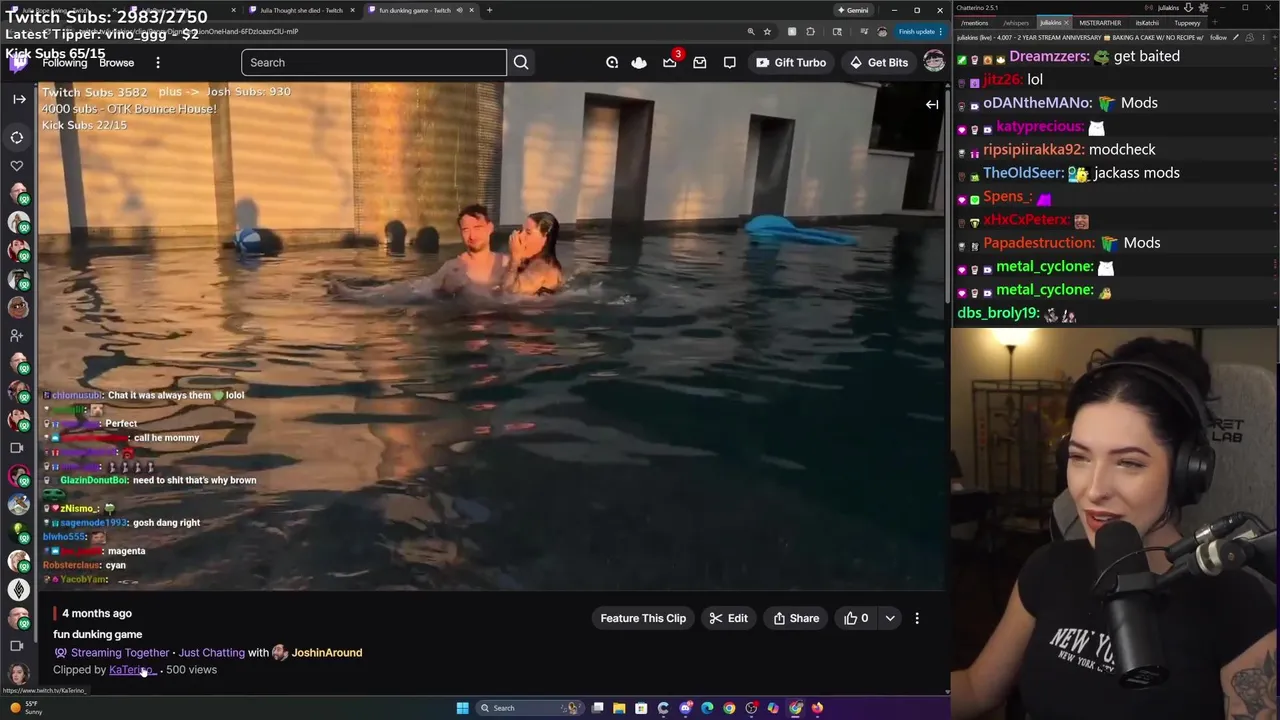Click the heart followed channels sidebar icon
The image size is (1280, 720).
(17, 166)
